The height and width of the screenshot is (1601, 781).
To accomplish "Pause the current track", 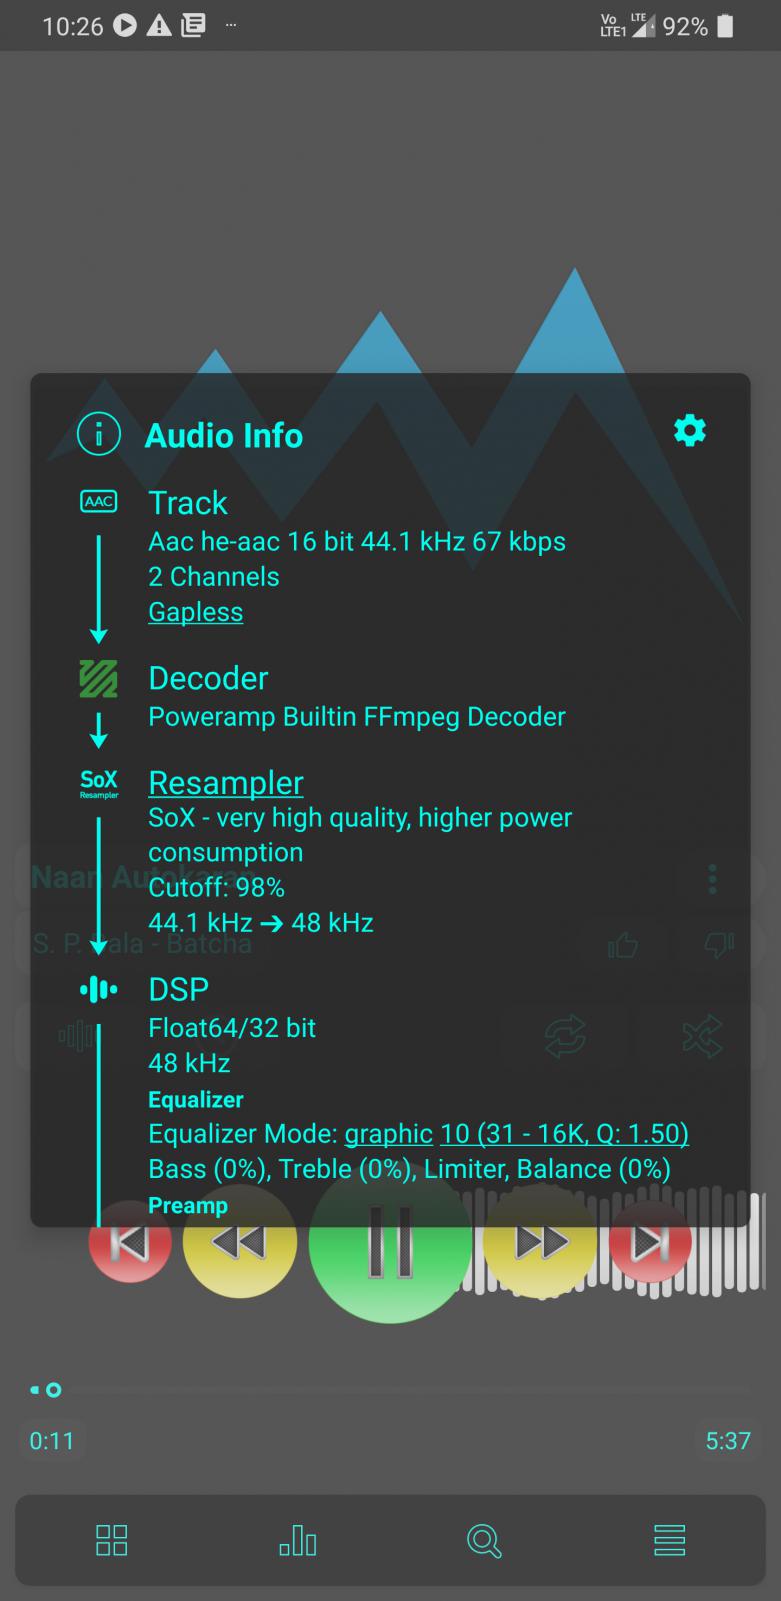I will click(390, 1242).
